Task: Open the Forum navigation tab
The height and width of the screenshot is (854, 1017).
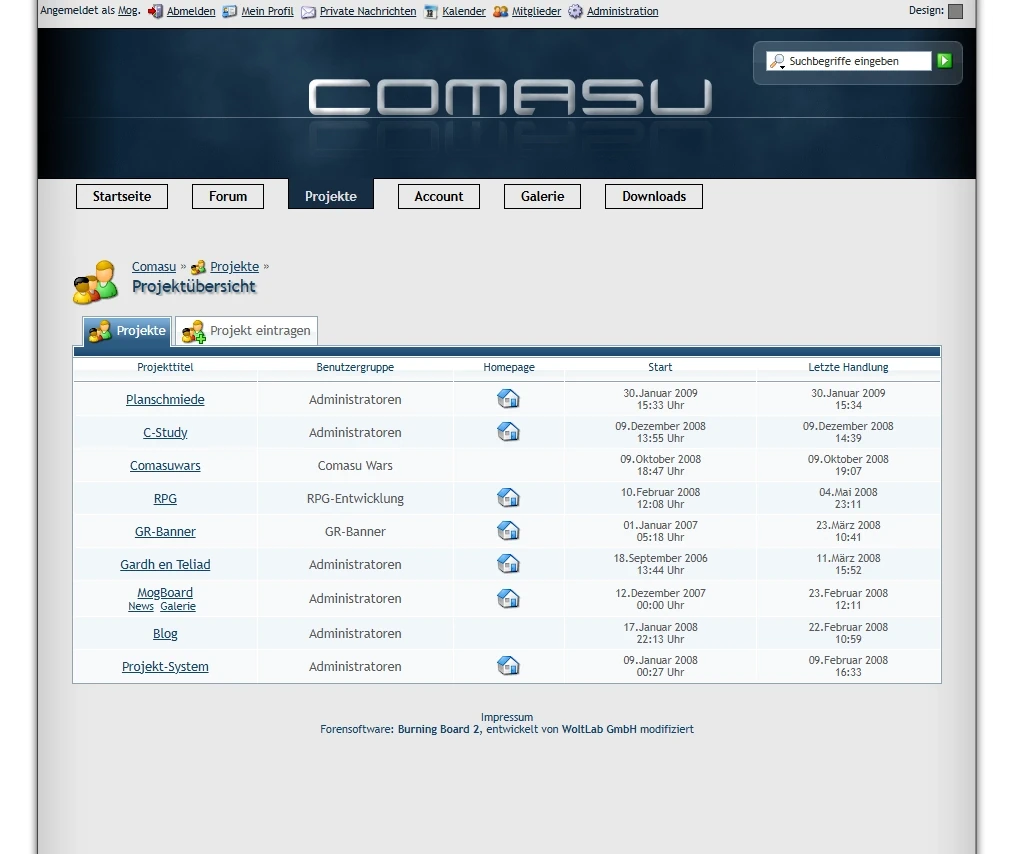Action: tap(228, 196)
